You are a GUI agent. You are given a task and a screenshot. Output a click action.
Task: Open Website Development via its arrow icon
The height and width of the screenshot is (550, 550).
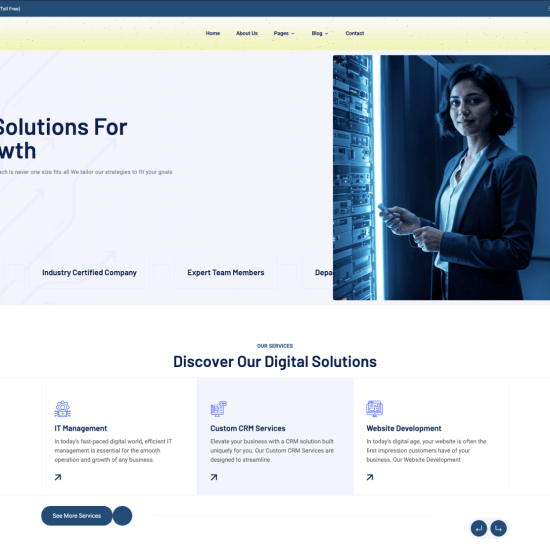pos(370,477)
